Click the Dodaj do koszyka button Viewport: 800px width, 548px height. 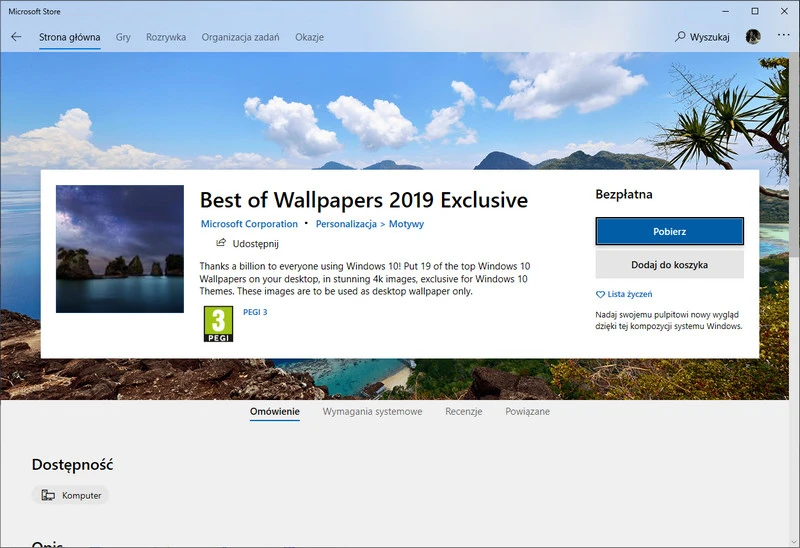(x=669, y=265)
